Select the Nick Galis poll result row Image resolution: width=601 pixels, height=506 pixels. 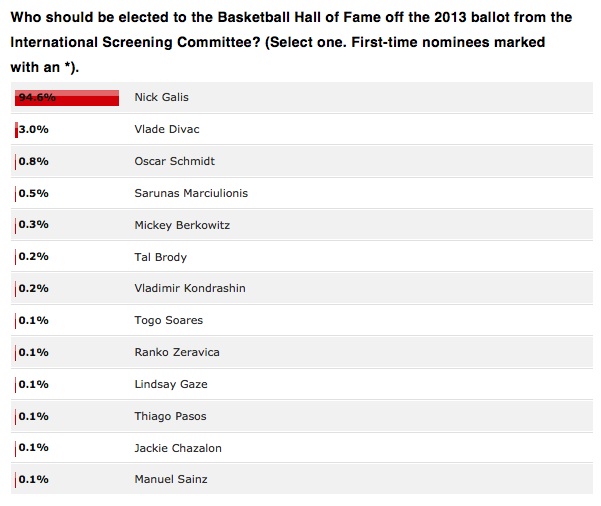pos(302,97)
